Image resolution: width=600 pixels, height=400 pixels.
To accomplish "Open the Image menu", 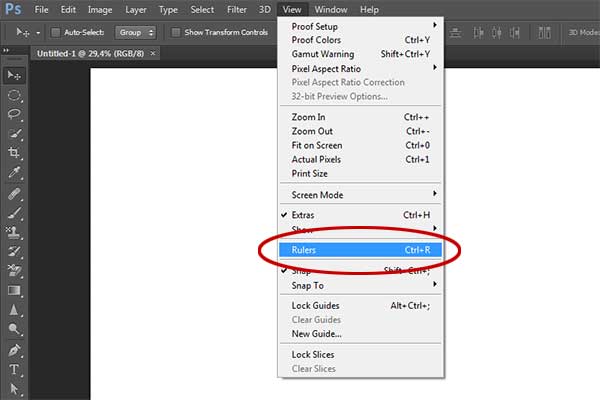I will click(x=100, y=10).
